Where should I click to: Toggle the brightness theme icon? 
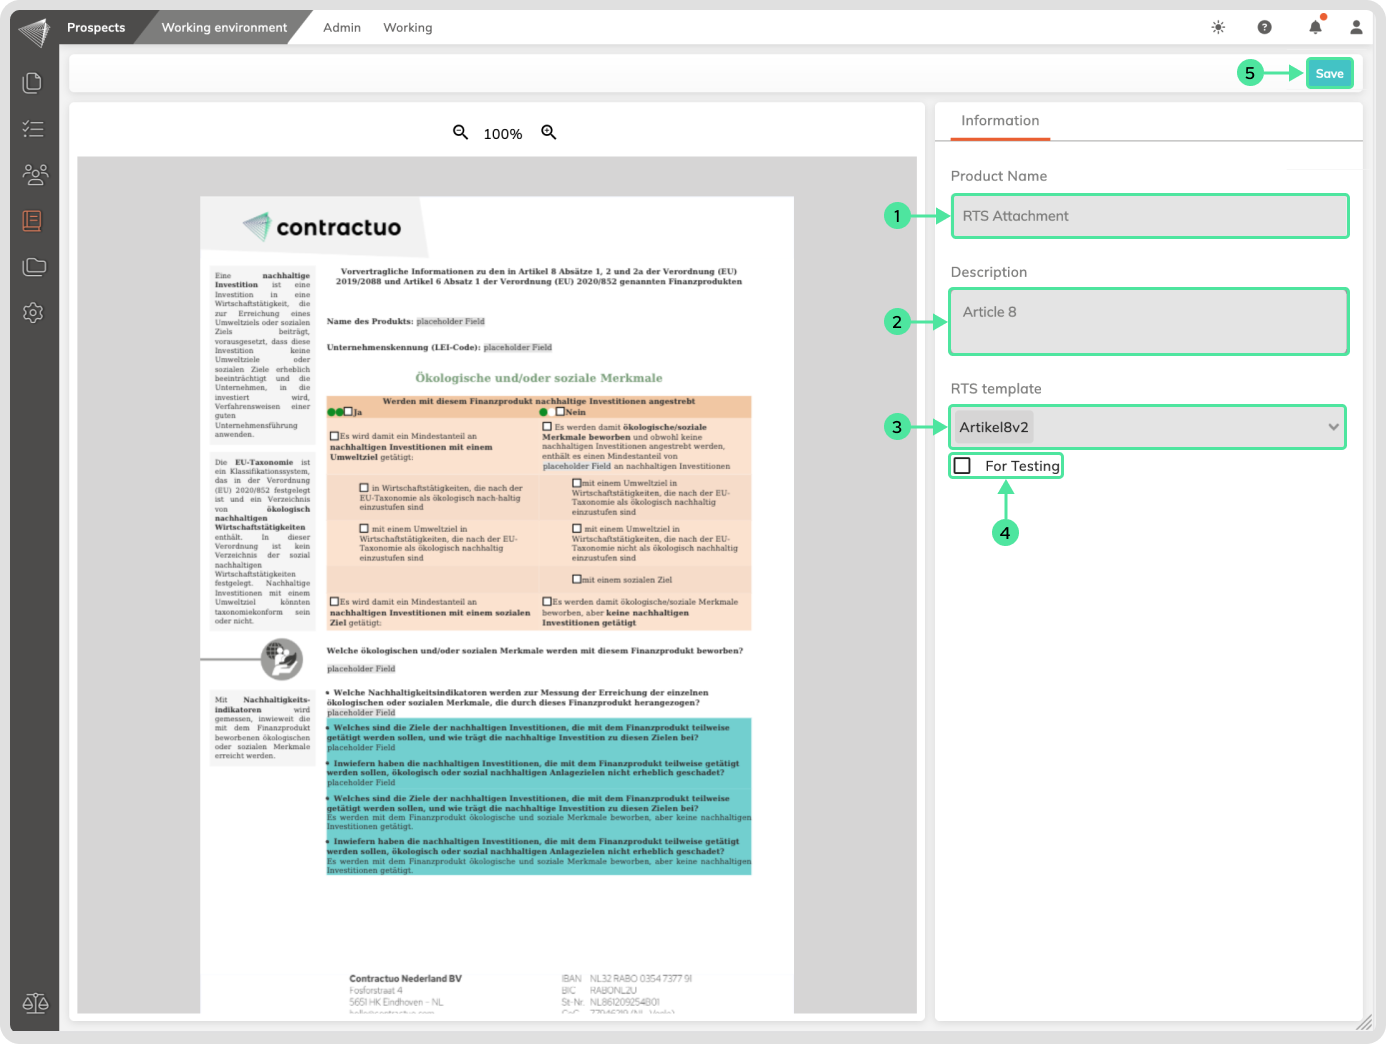1218,28
